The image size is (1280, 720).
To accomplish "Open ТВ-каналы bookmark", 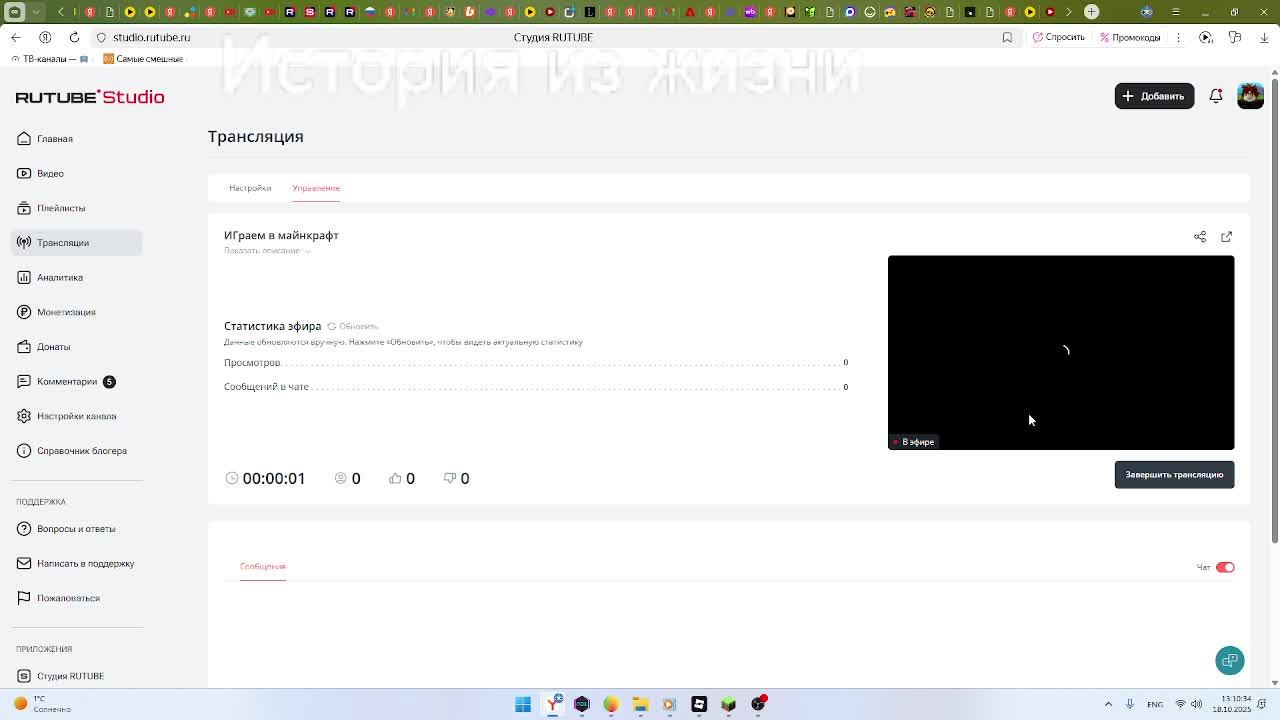I will (49, 59).
